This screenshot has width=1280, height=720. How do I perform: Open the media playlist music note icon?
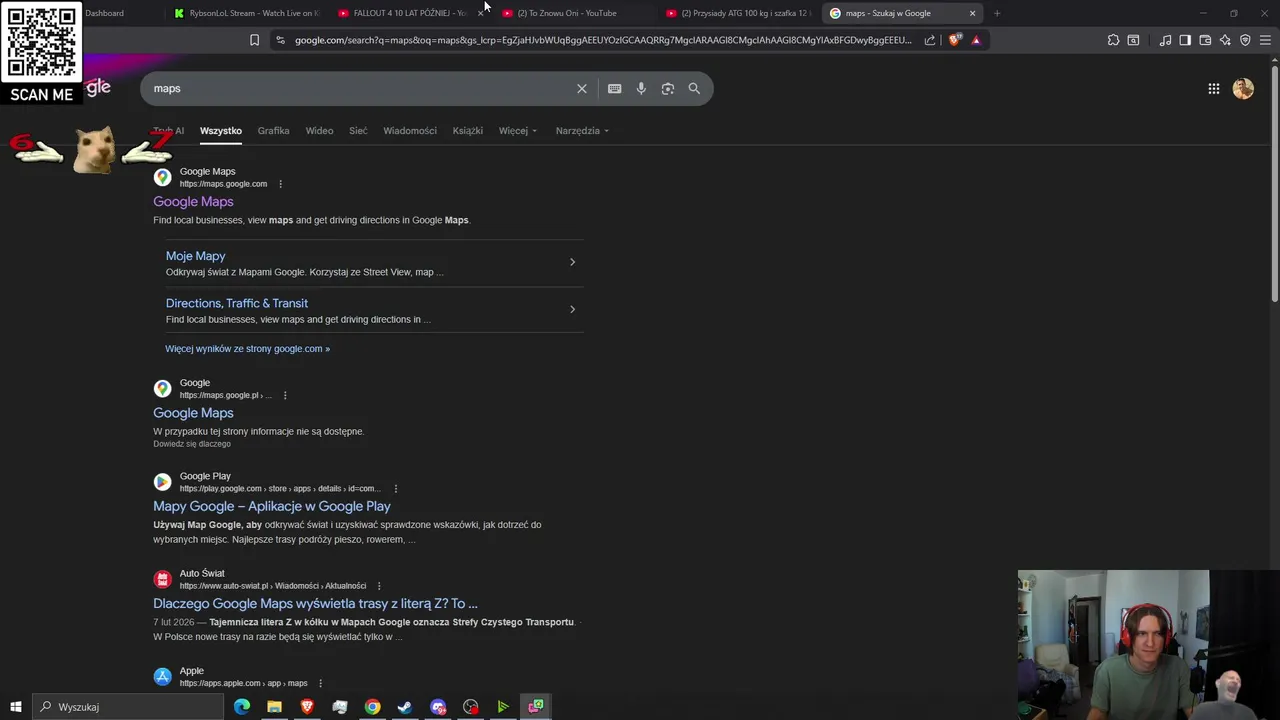[1165, 40]
